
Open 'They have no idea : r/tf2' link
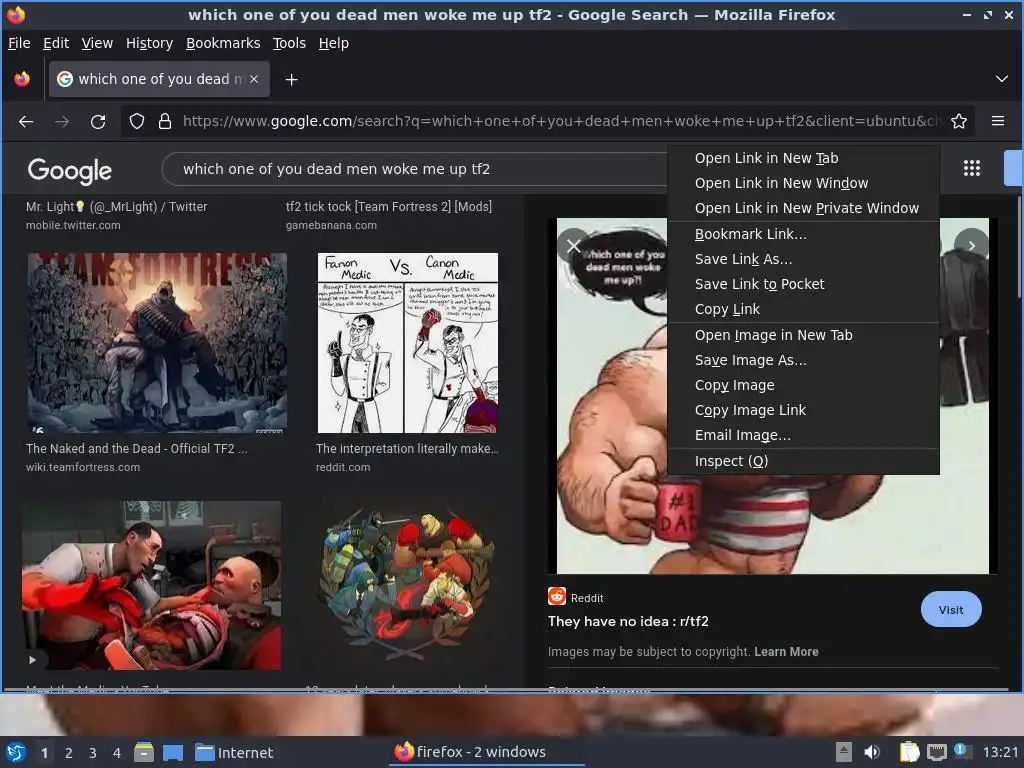point(628,621)
